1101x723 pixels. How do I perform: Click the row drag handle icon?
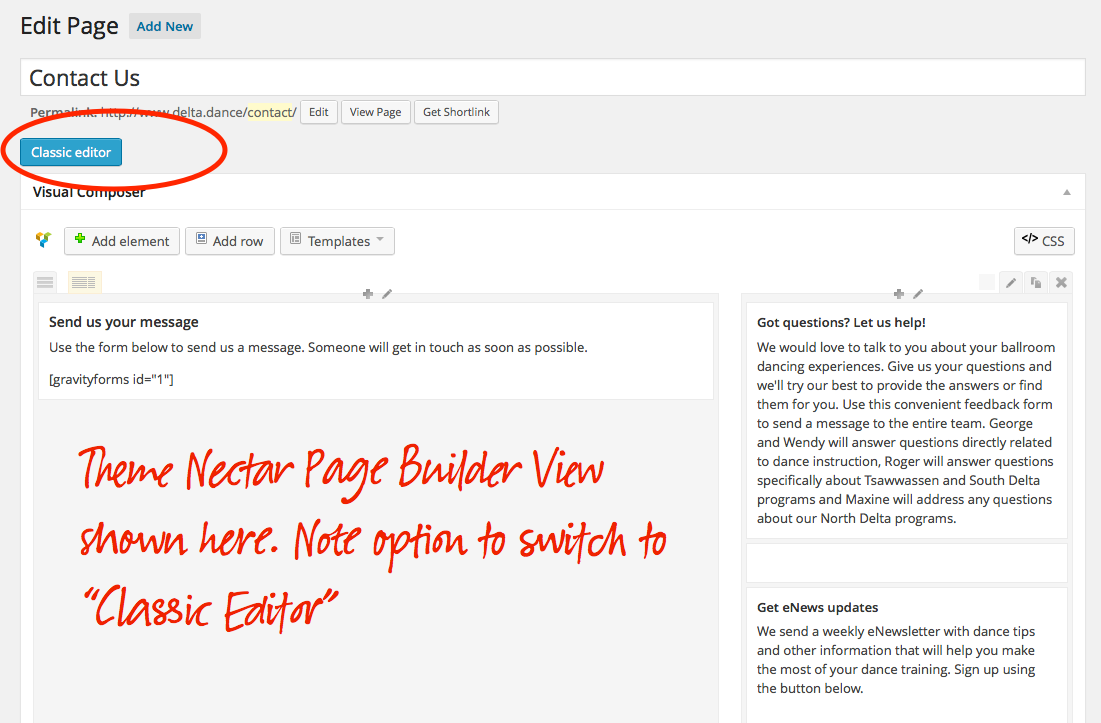pos(45,283)
